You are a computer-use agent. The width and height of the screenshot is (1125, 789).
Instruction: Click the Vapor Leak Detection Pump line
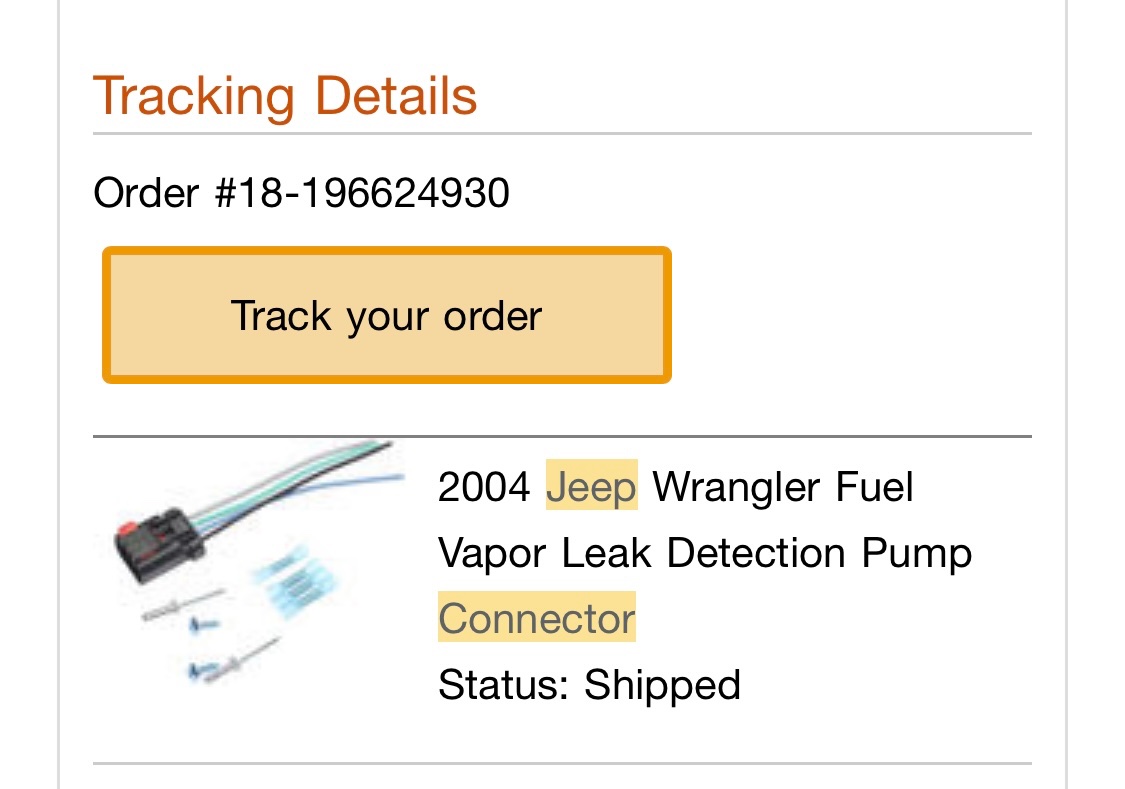tap(704, 553)
